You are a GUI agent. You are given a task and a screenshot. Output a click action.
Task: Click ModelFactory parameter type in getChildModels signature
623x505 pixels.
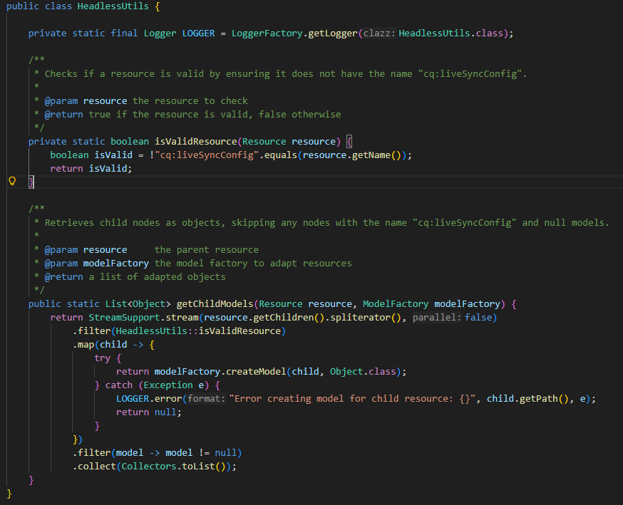395,304
